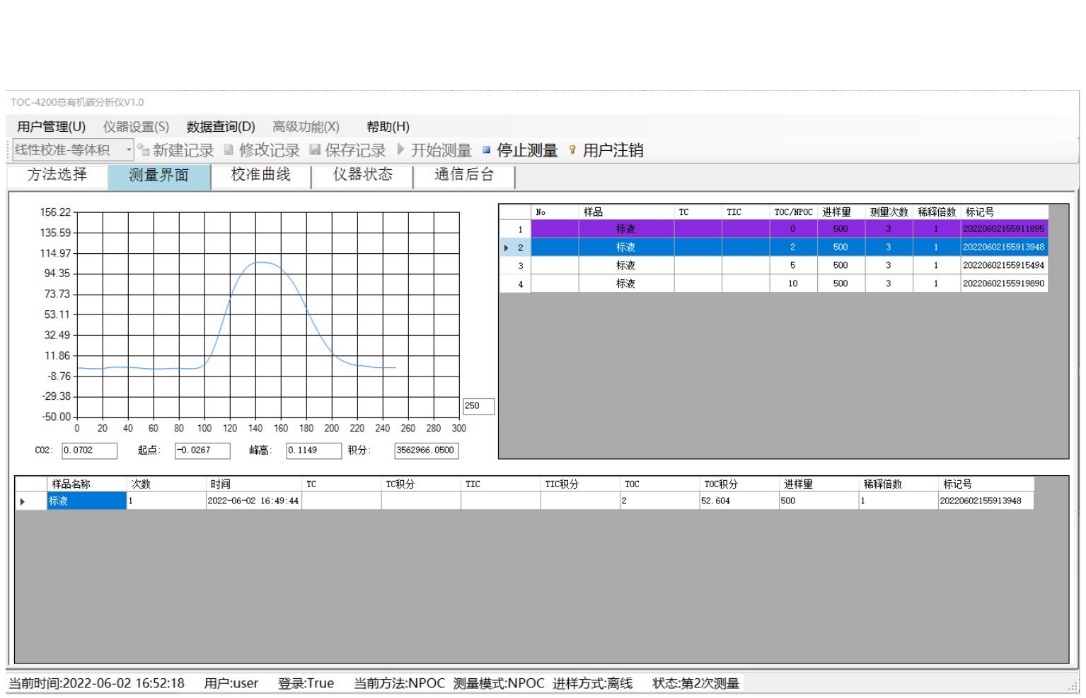
Task: Click the 用户注销 key icon
Action: tap(572, 150)
